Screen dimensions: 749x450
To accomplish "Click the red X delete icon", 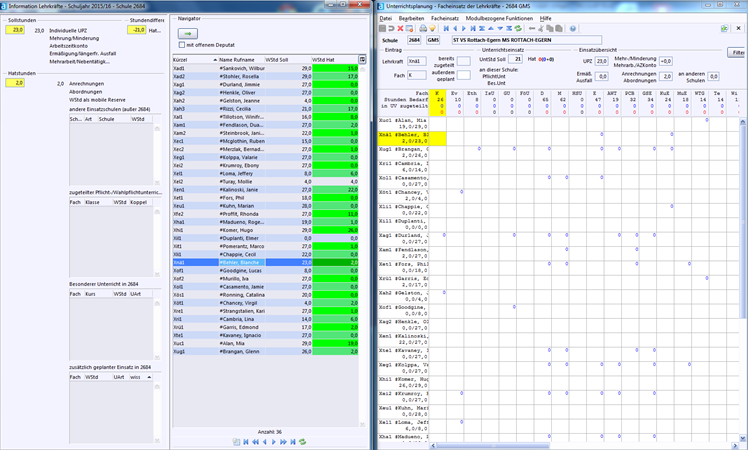I will tap(400, 29).
